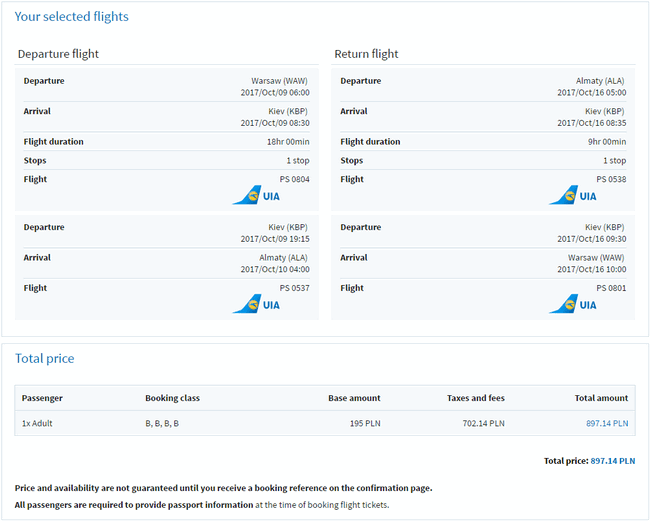Click the 'Booking class' column header

[x=172, y=398]
